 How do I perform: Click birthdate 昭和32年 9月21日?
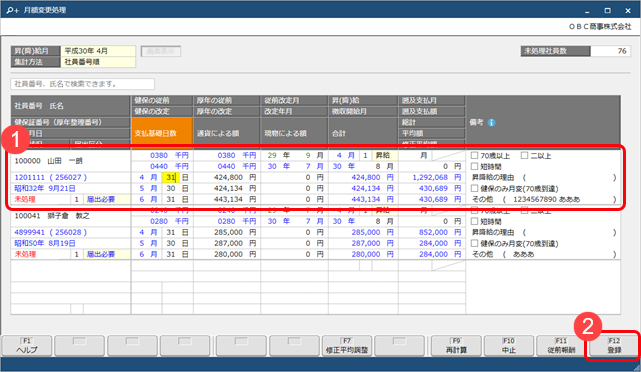tap(45, 188)
